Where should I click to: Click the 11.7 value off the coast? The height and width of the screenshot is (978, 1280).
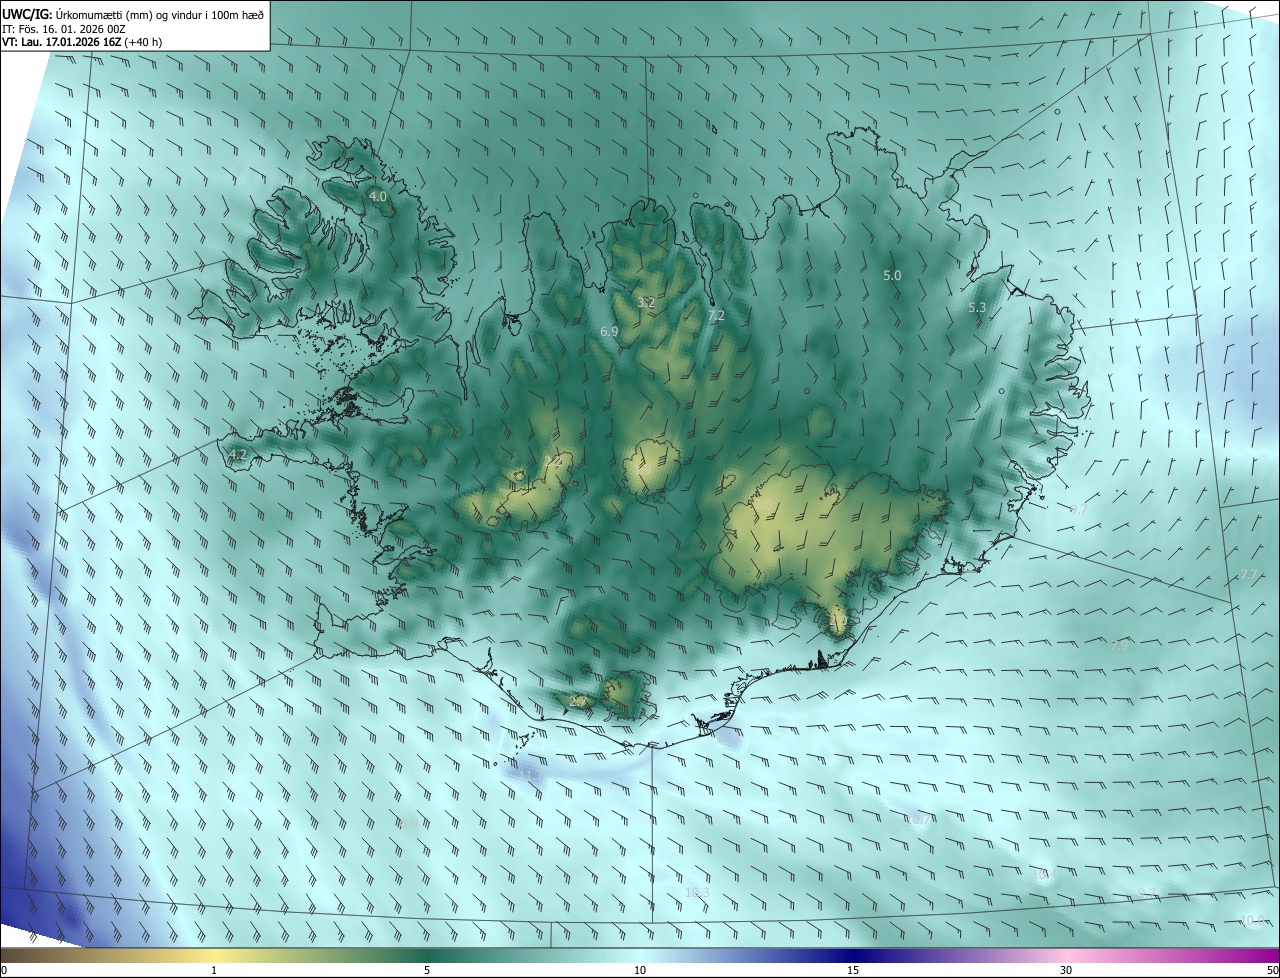pos(529,775)
